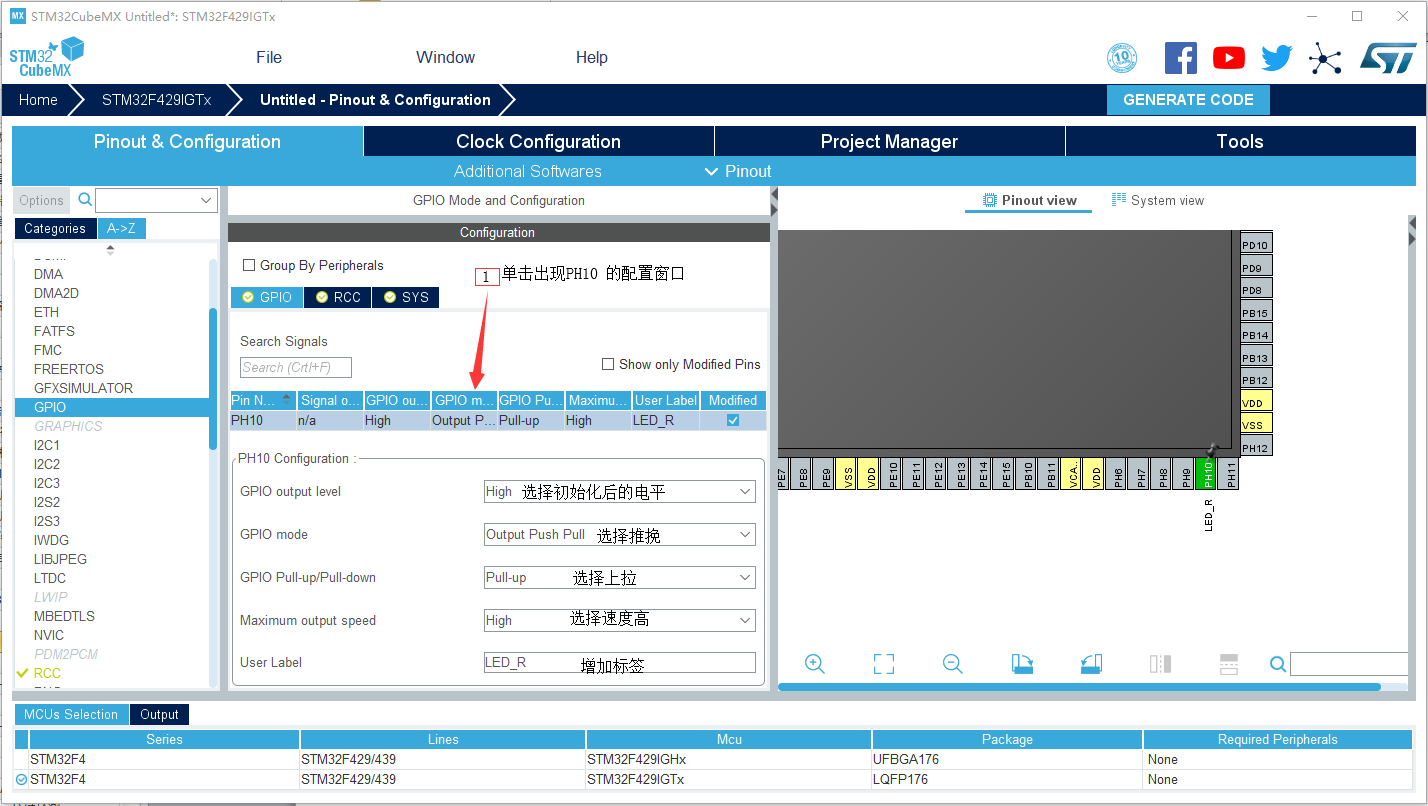
Task: Click the search icon beside Options
Action: [x=85, y=200]
